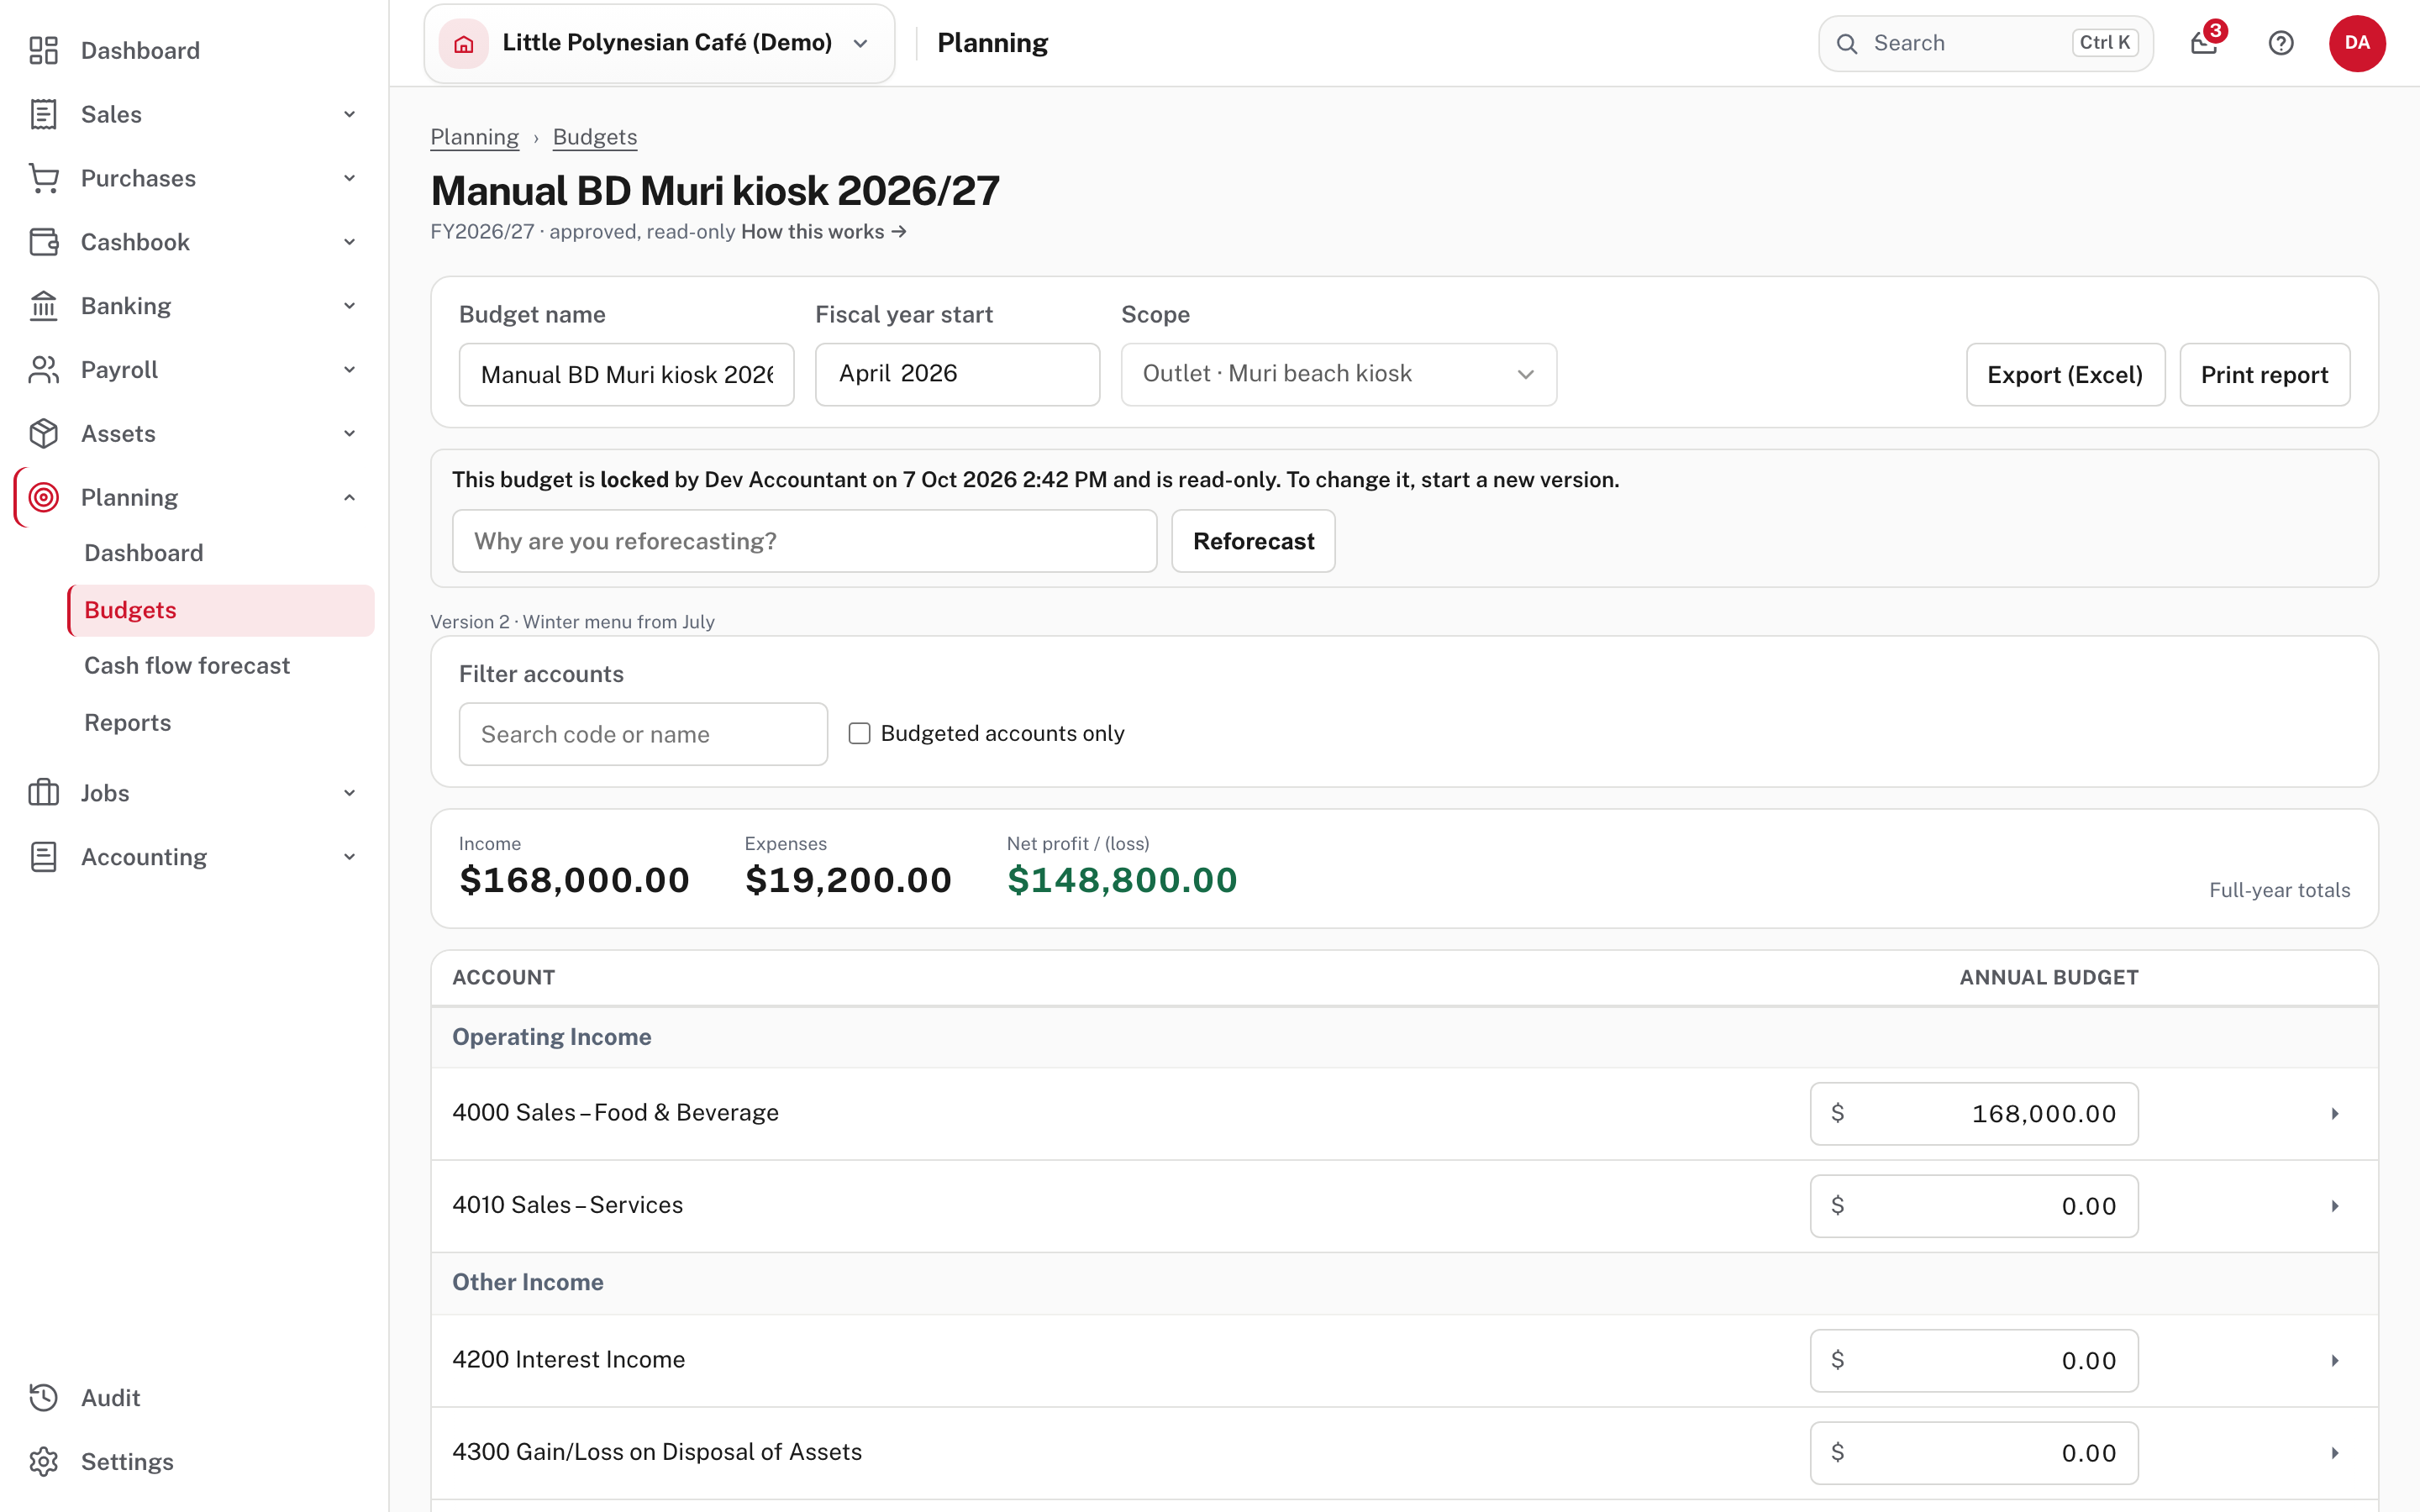
Task: Click the Planning breadcrumb link
Action: 474,137
